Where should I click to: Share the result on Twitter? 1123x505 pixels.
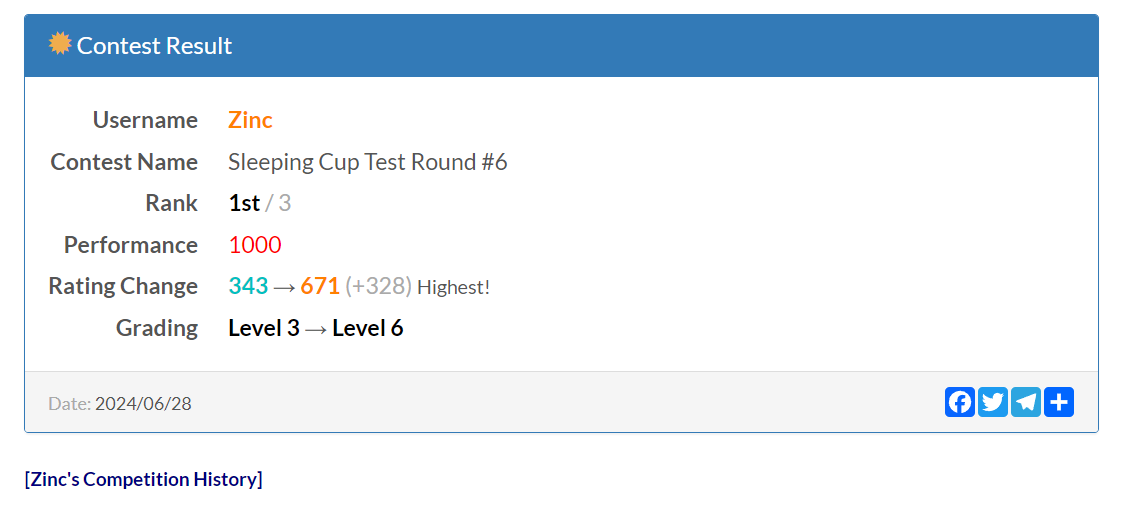(x=993, y=402)
